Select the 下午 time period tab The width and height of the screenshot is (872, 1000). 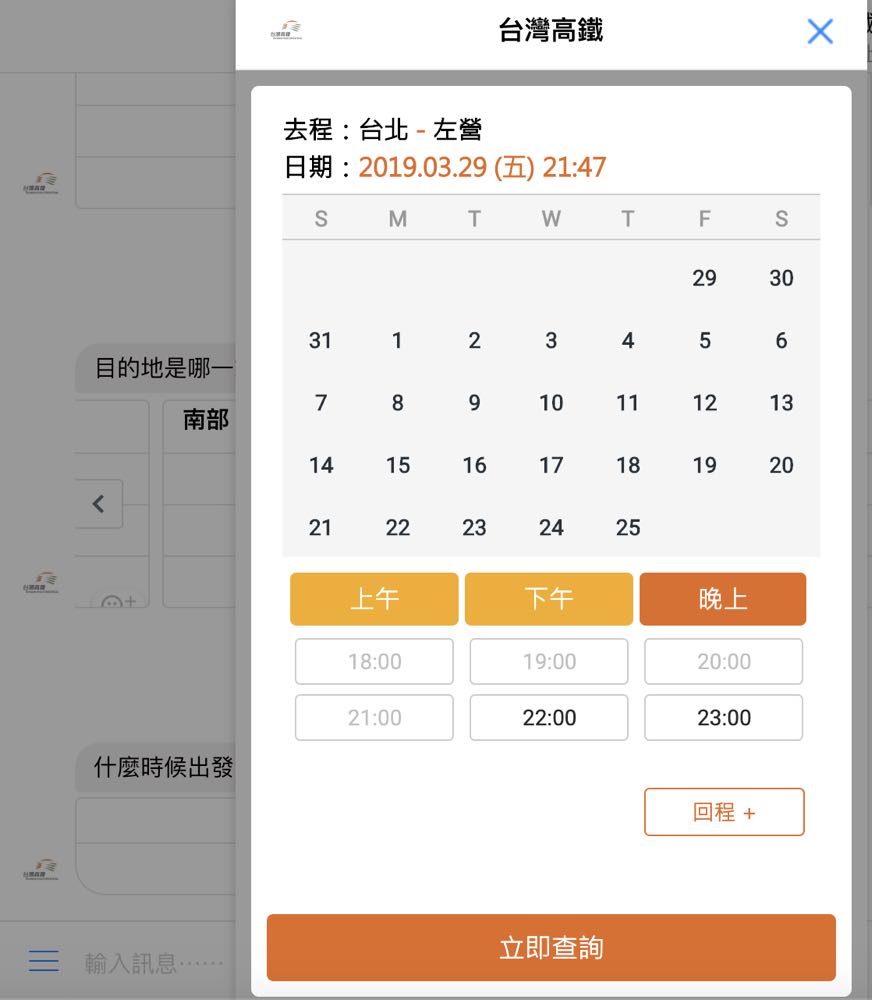(549, 599)
